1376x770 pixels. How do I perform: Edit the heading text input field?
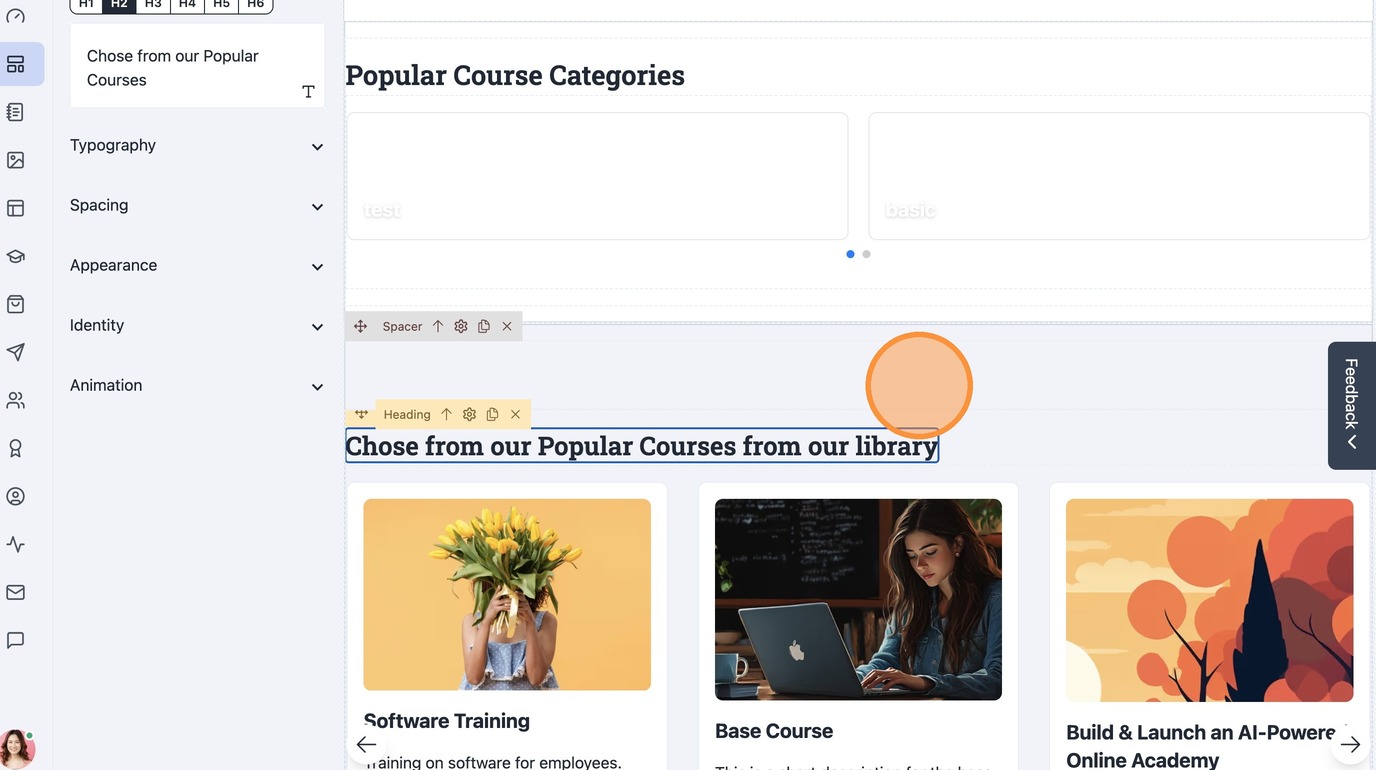[197, 66]
